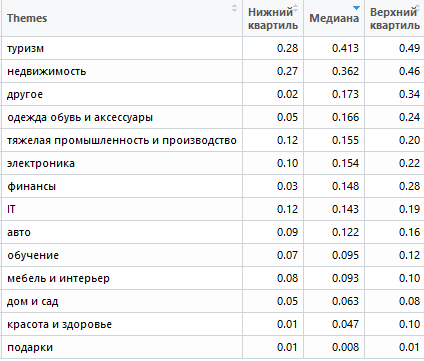424x361 pixels.
Task: Select the IT row
Action: click(212, 209)
